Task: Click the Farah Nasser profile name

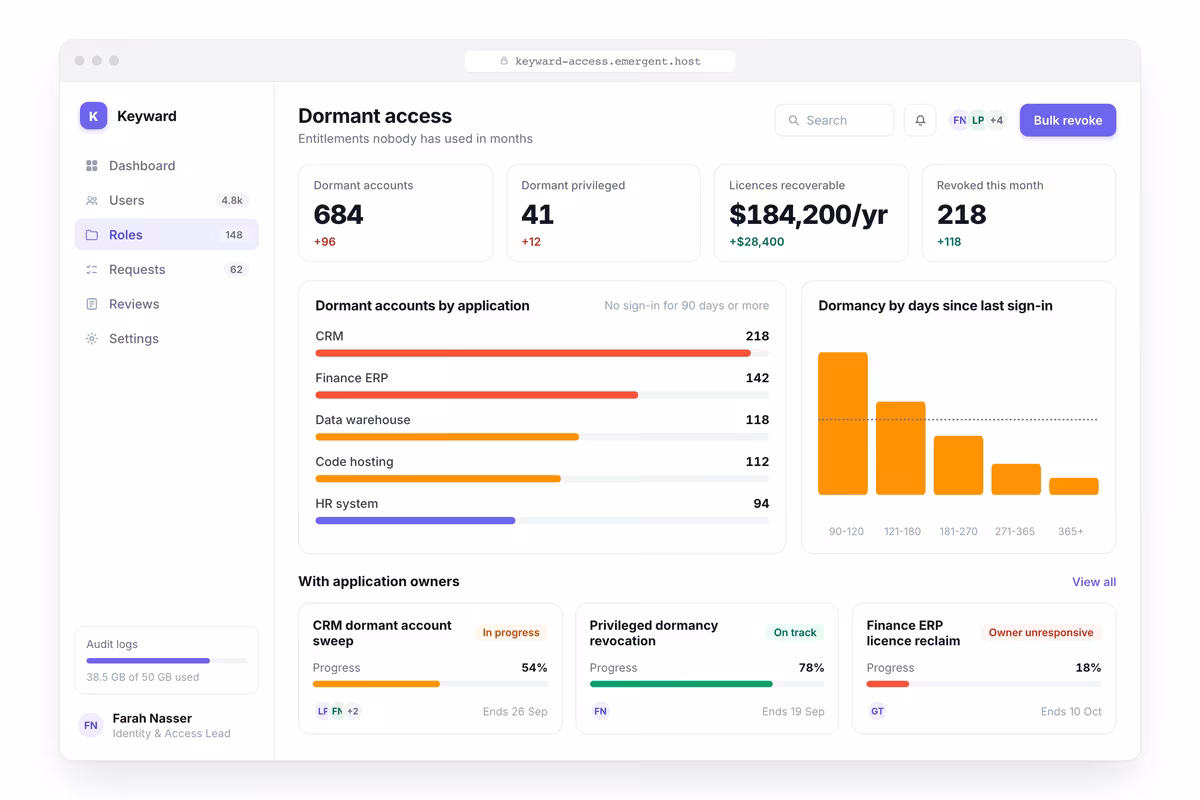Action: point(152,718)
